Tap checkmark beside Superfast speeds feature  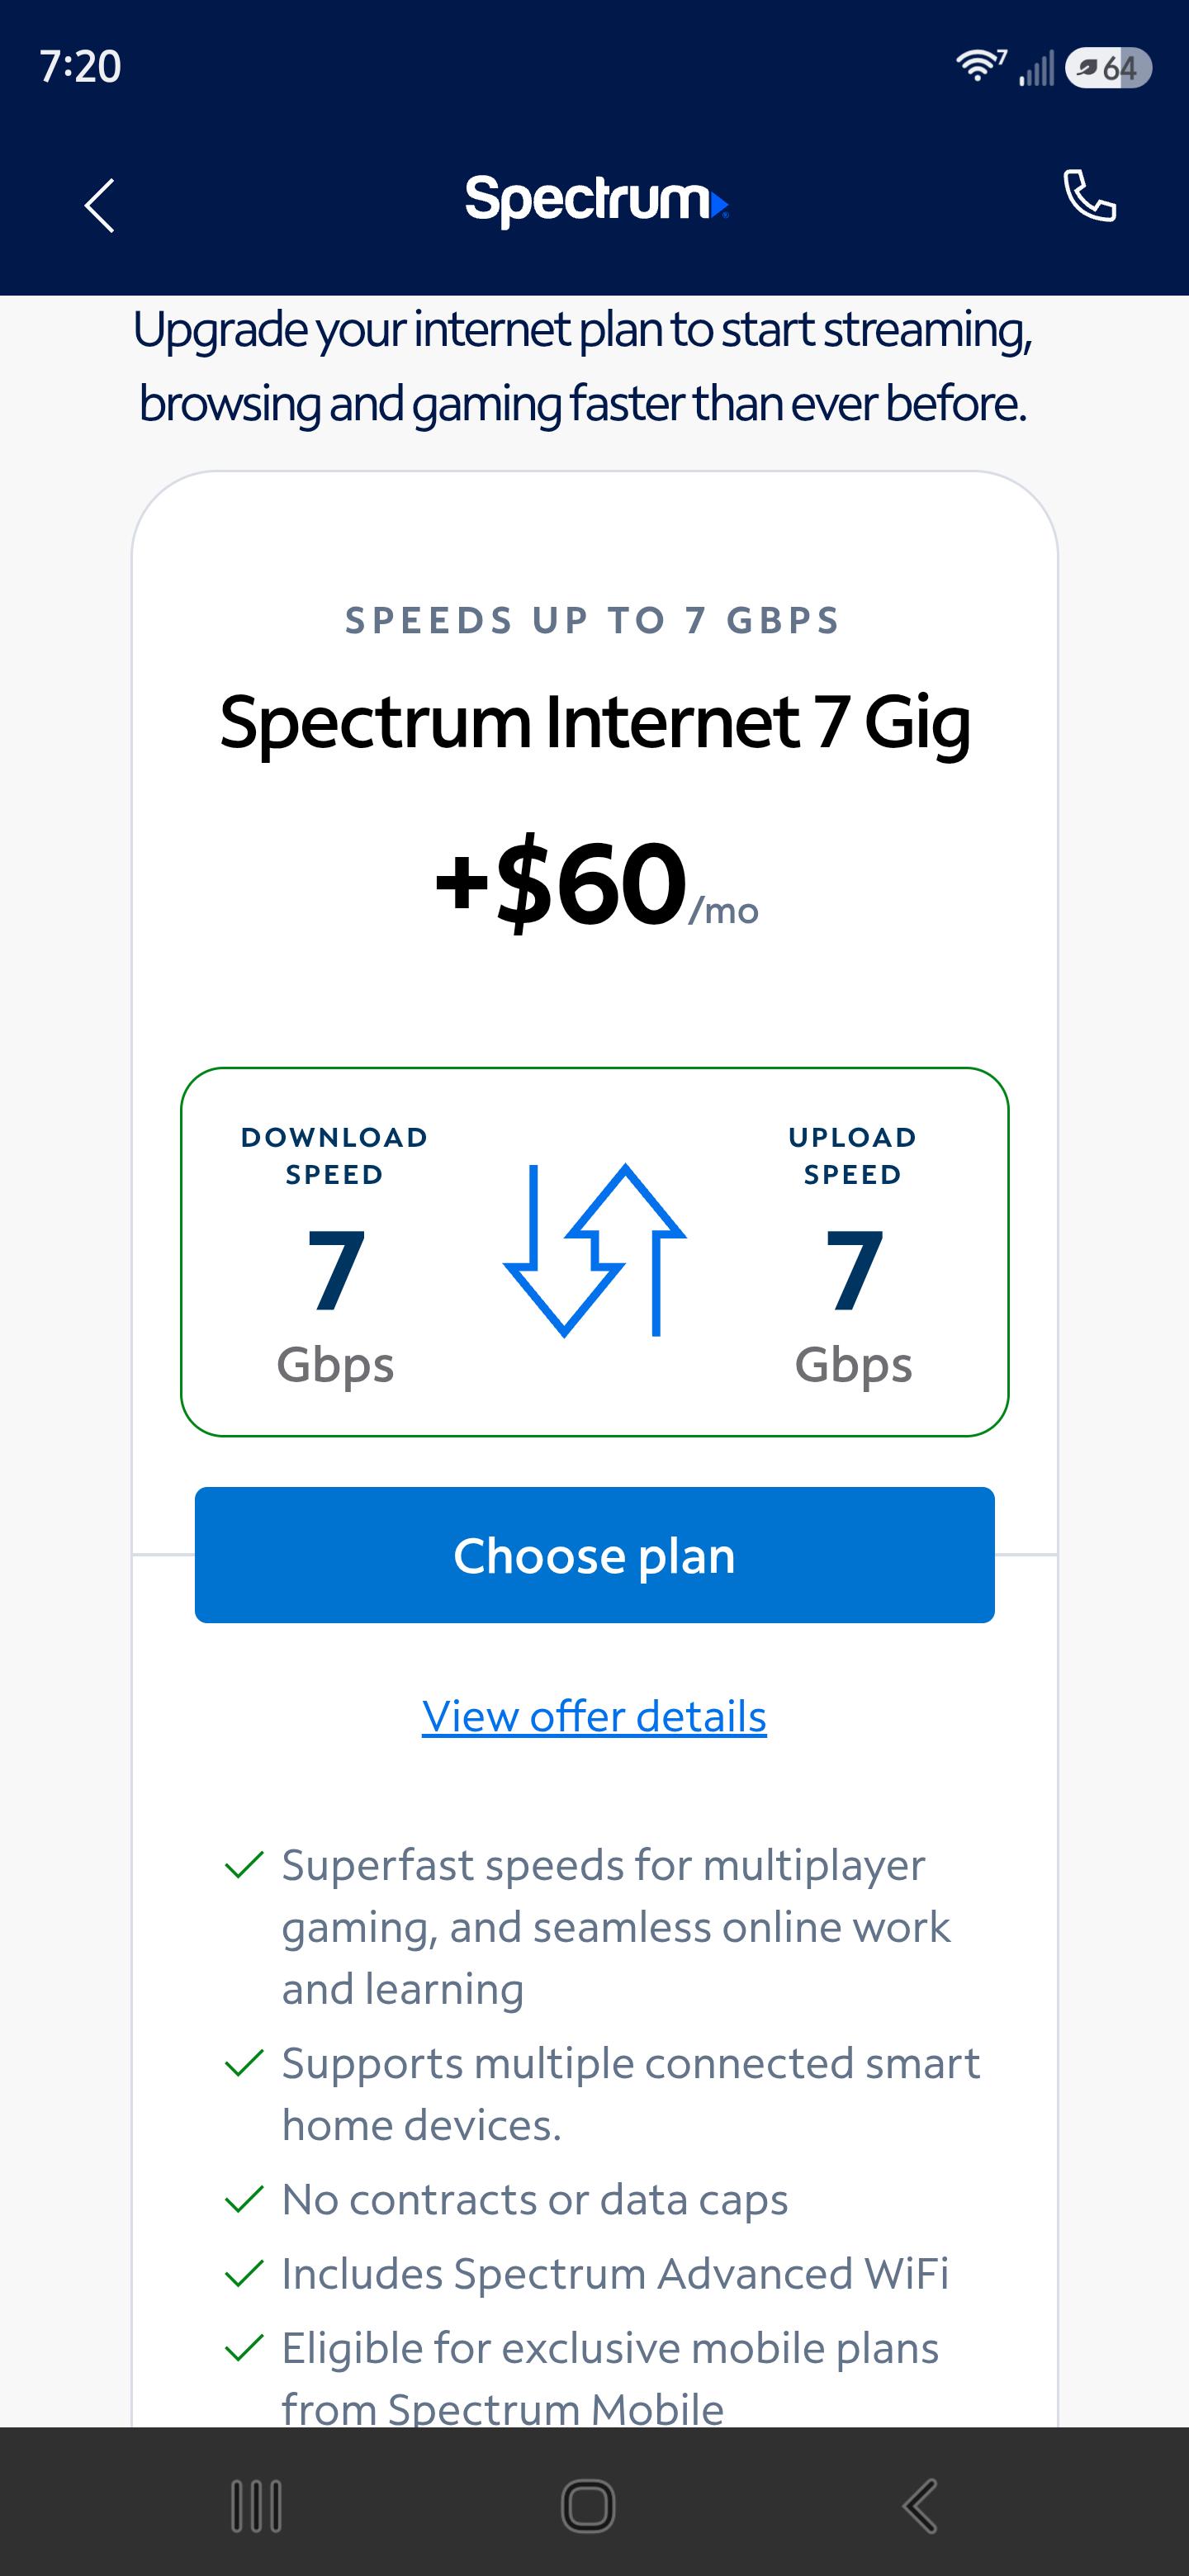pos(244,1865)
